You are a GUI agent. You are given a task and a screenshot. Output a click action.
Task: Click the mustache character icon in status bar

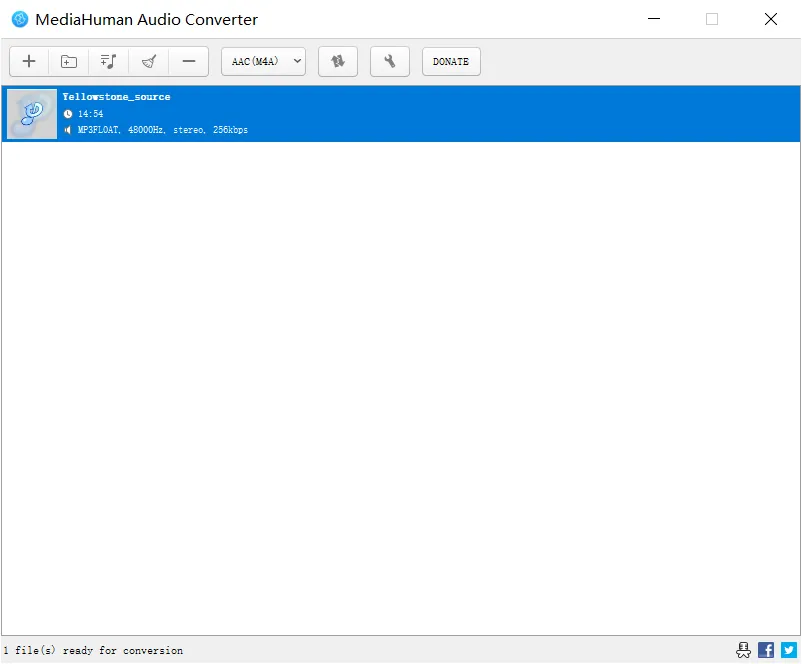[x=743, y=650]
